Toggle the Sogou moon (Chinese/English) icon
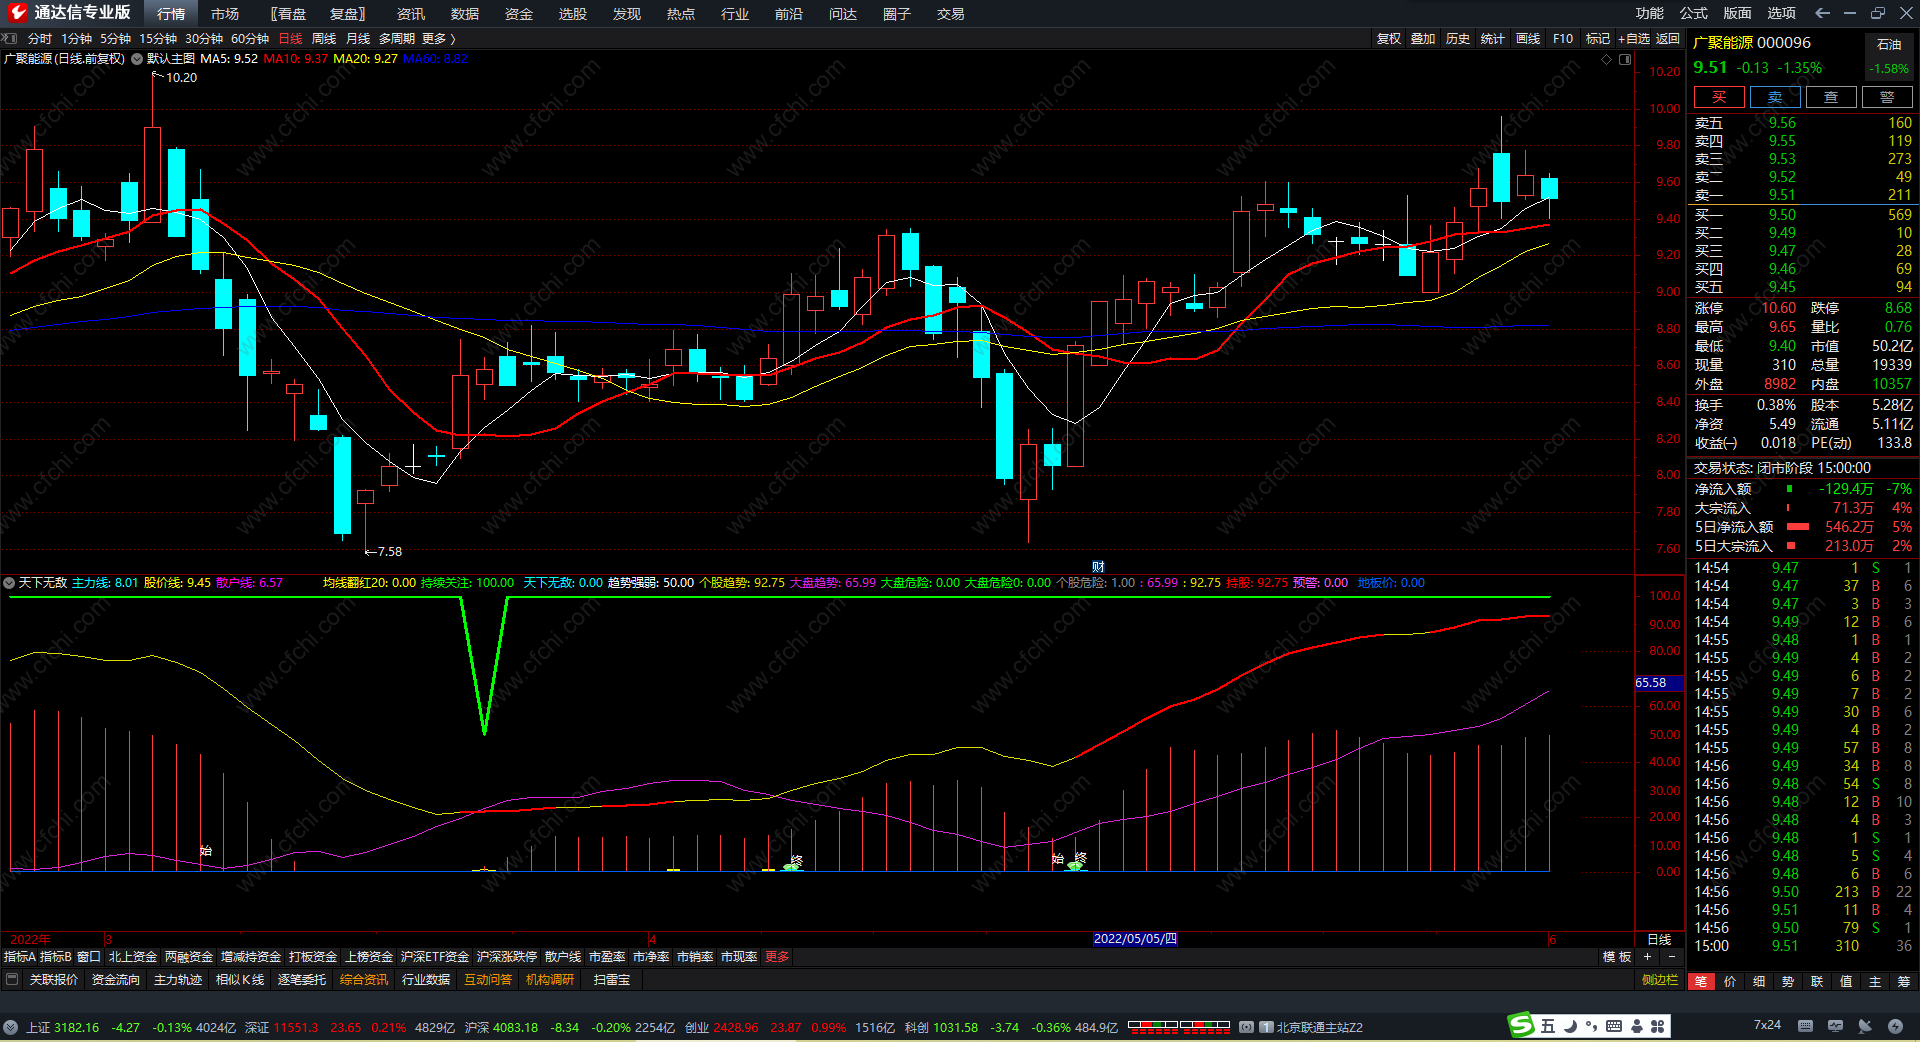1920x1042 pixels. coord(1570,1026)
